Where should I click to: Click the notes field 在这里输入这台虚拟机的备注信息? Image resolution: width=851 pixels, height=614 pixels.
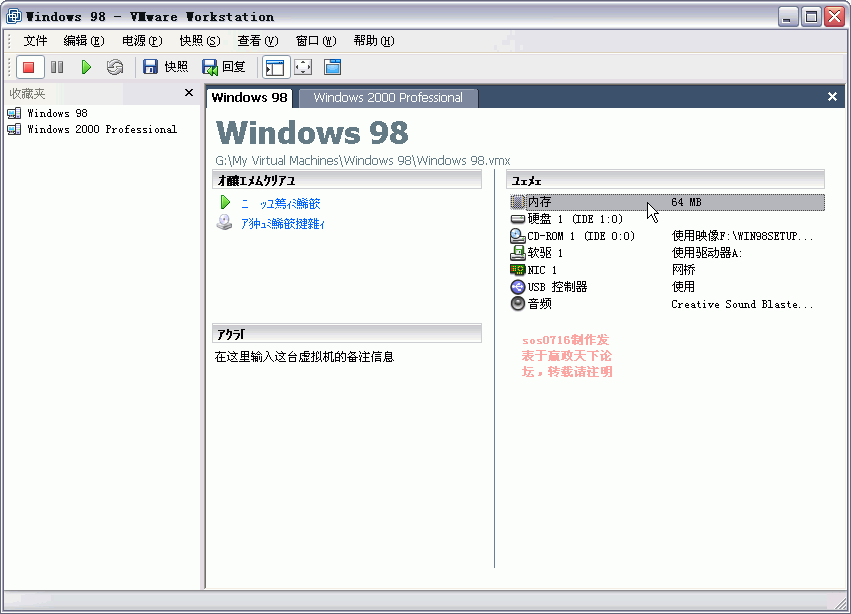point(304,357)
